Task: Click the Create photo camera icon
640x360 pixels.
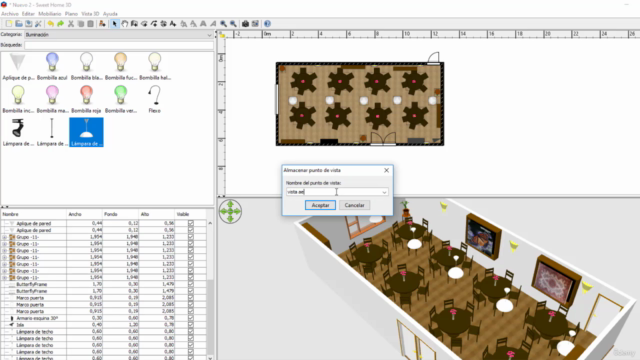Action: coord(245,24)
